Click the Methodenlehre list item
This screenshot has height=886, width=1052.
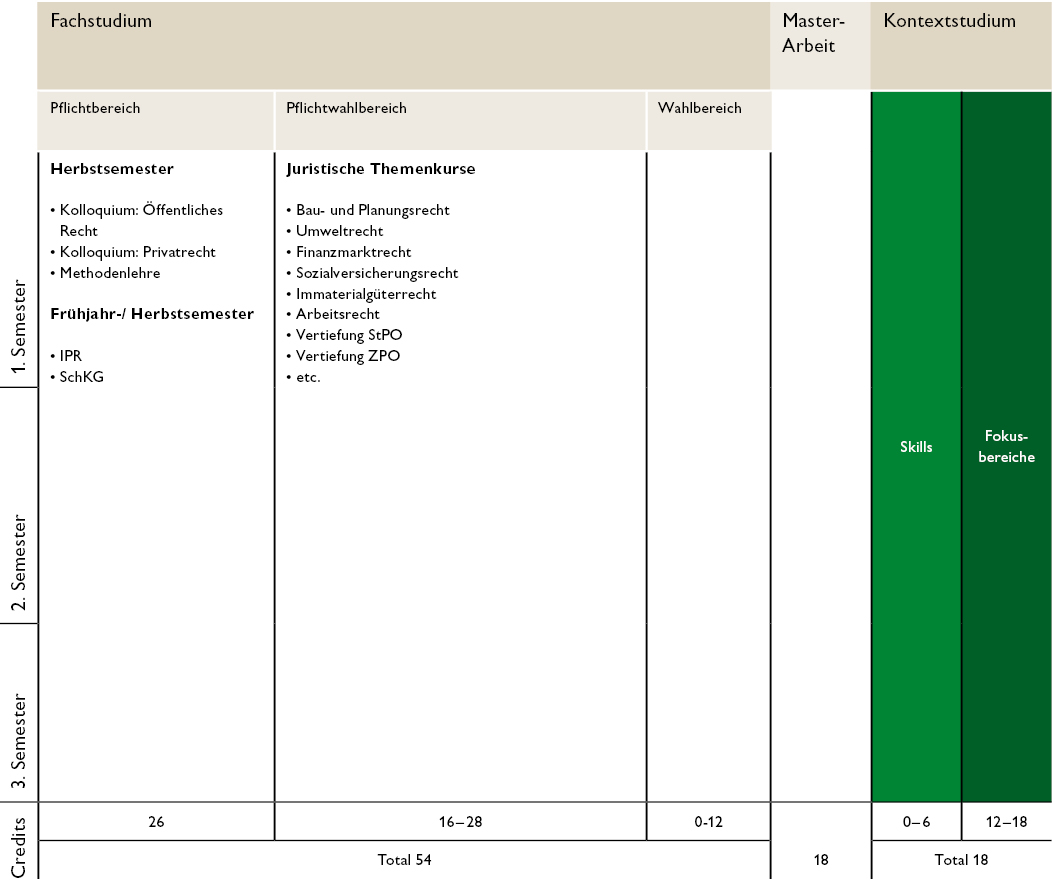click(x=109, y=273)
